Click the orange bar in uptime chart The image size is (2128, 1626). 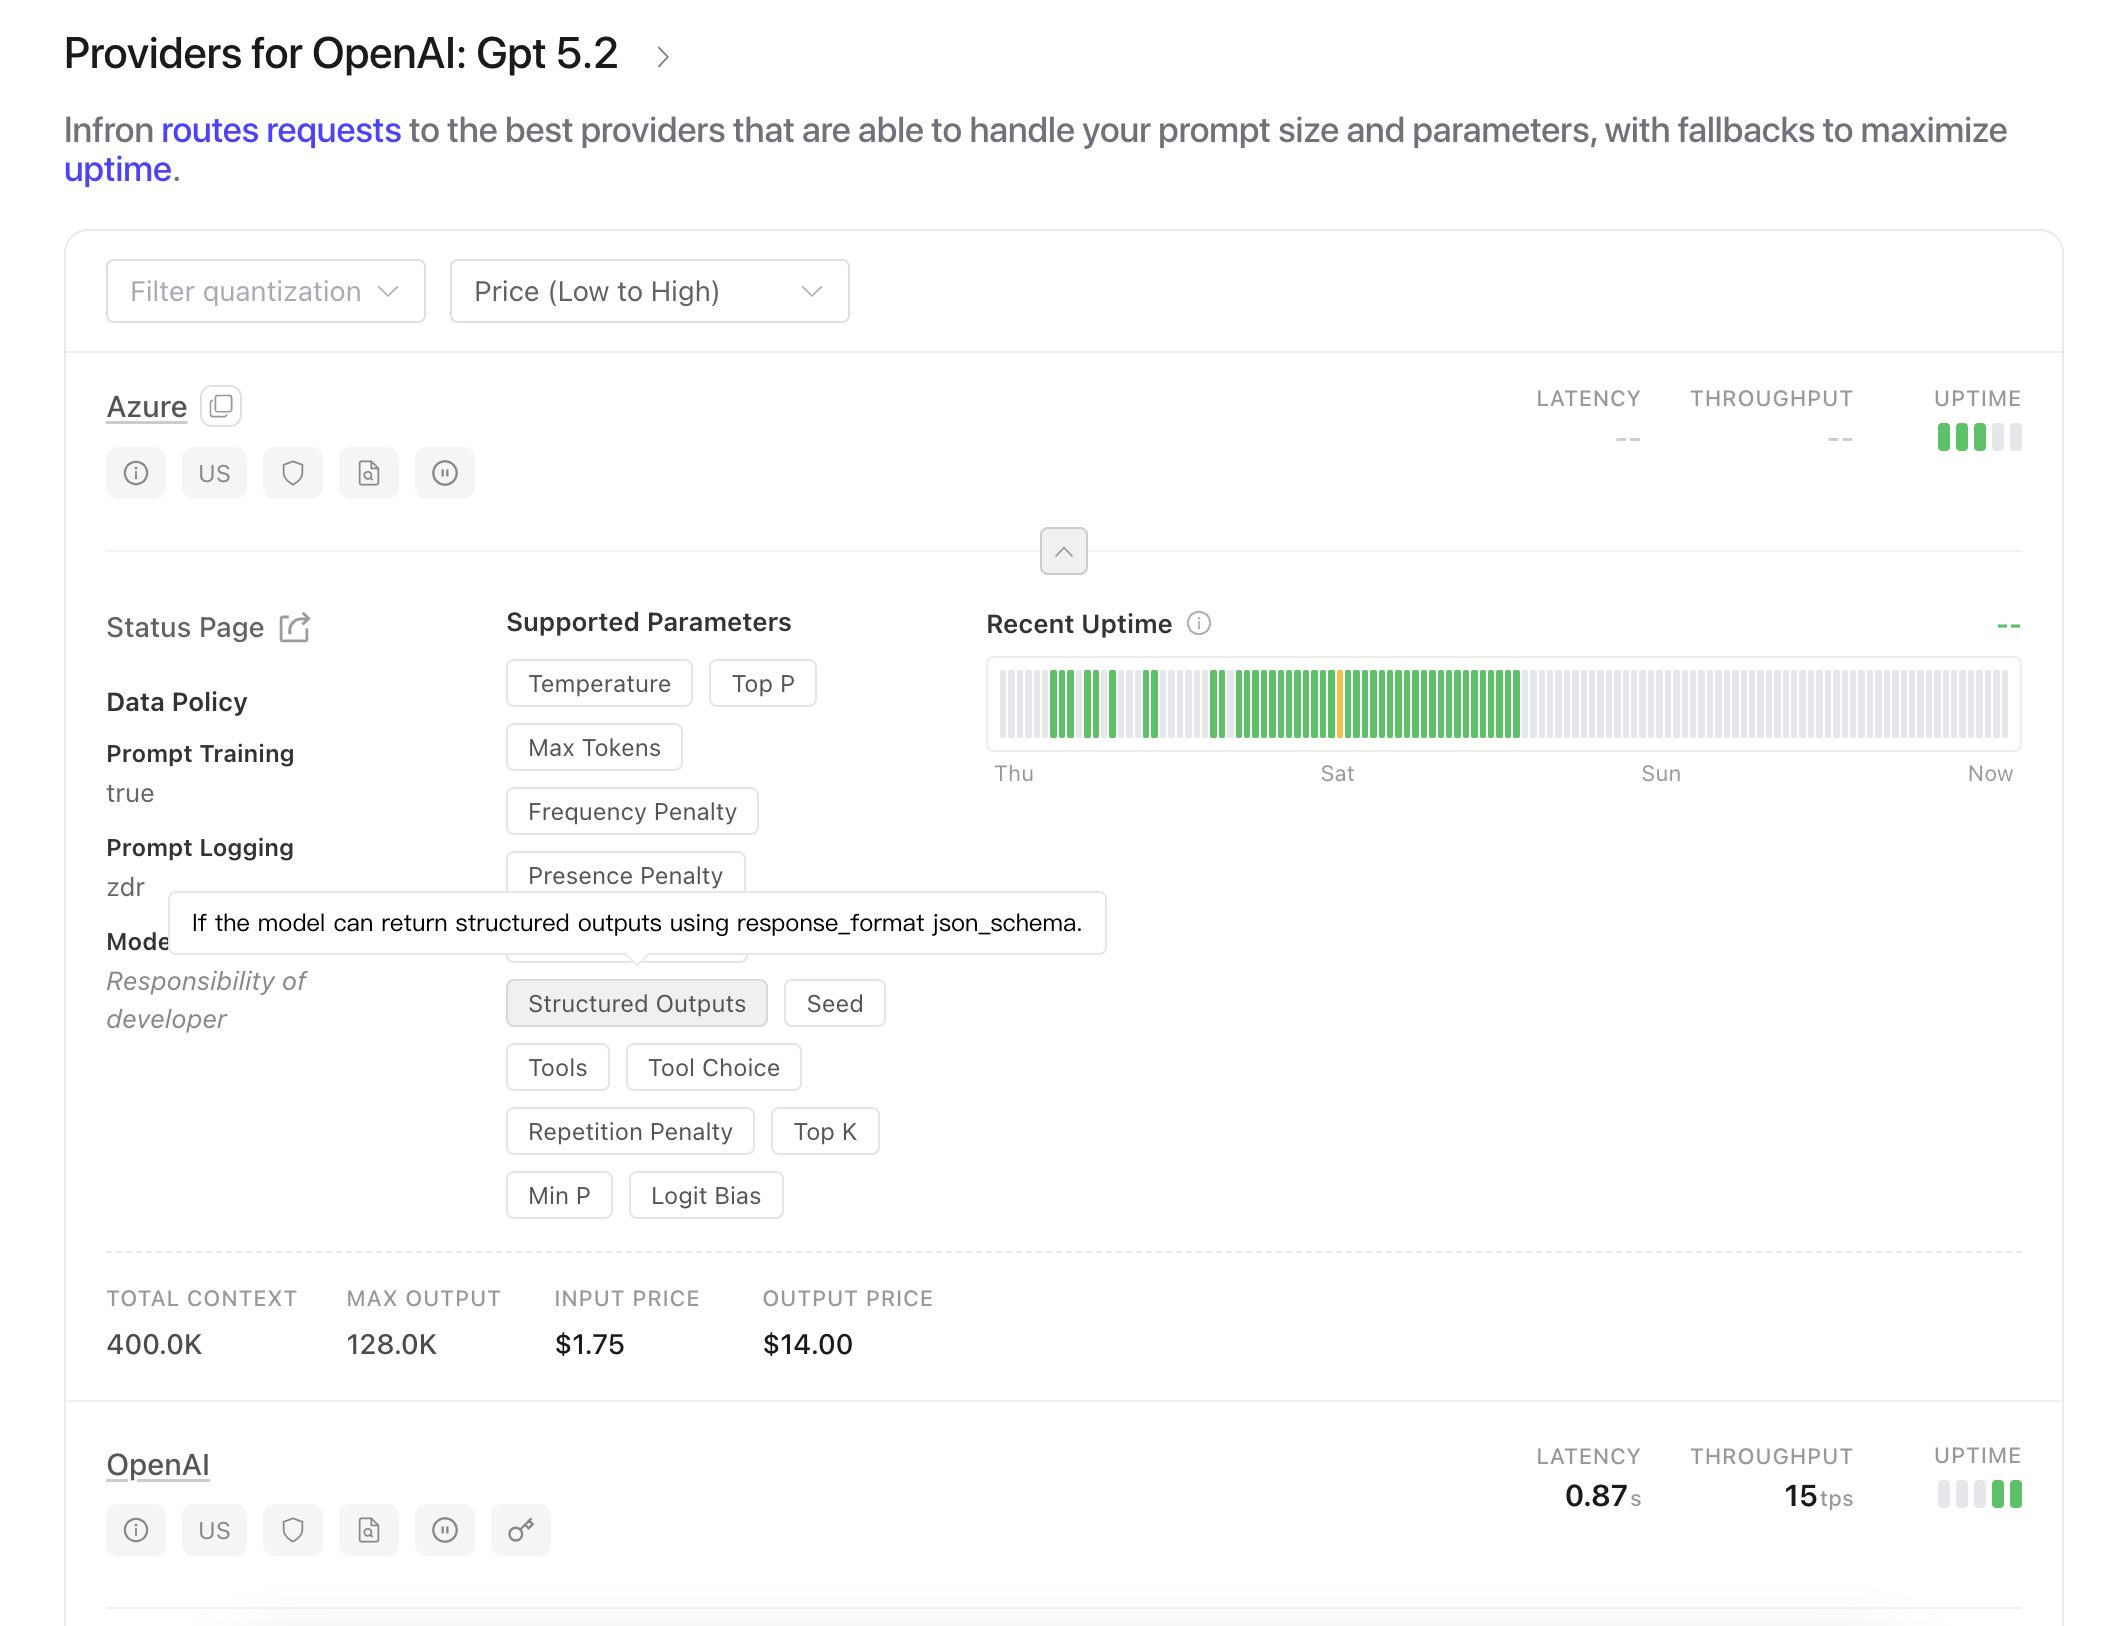point(1339,704)
